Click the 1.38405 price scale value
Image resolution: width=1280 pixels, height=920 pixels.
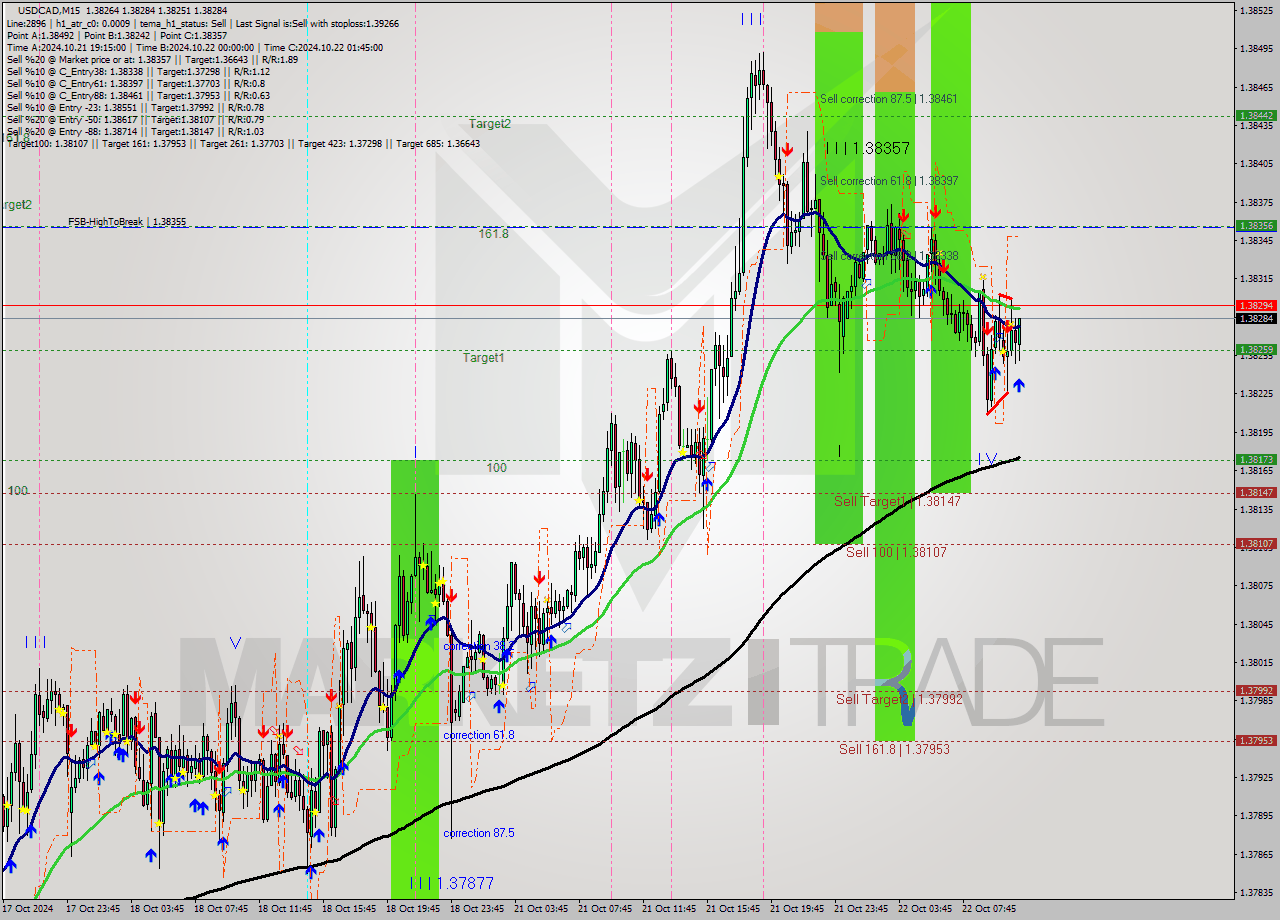pos(1256,163)
